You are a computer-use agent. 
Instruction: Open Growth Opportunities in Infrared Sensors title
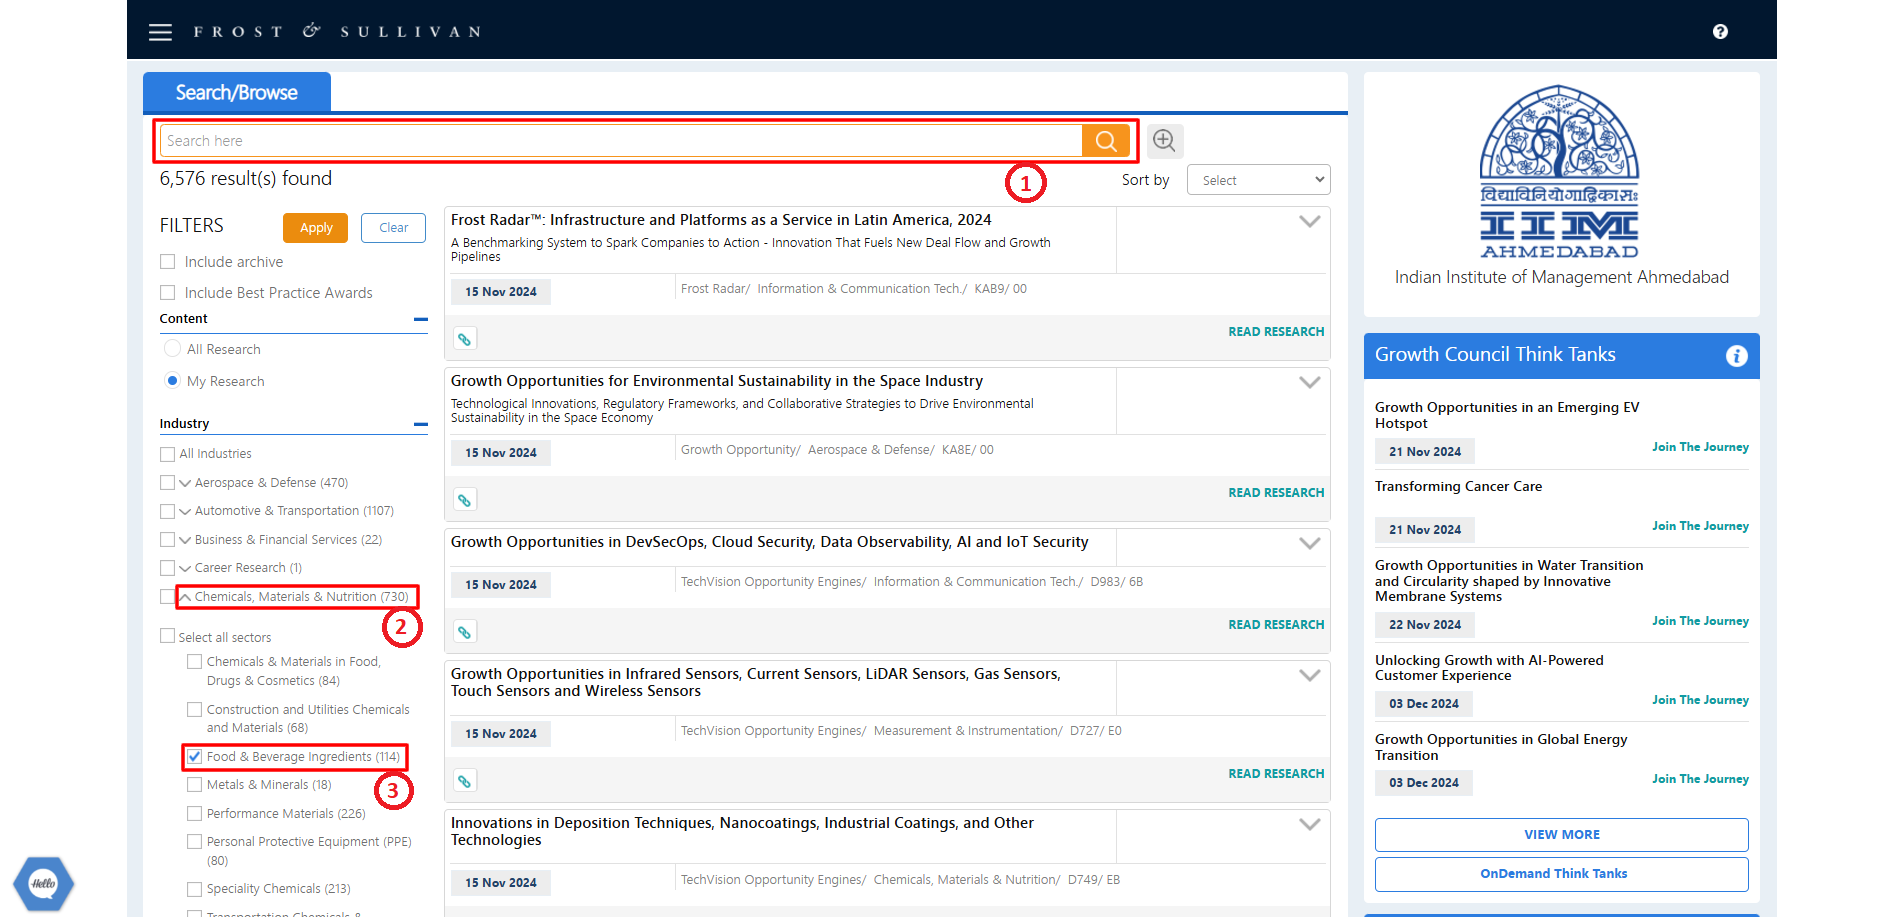(755, 682)
